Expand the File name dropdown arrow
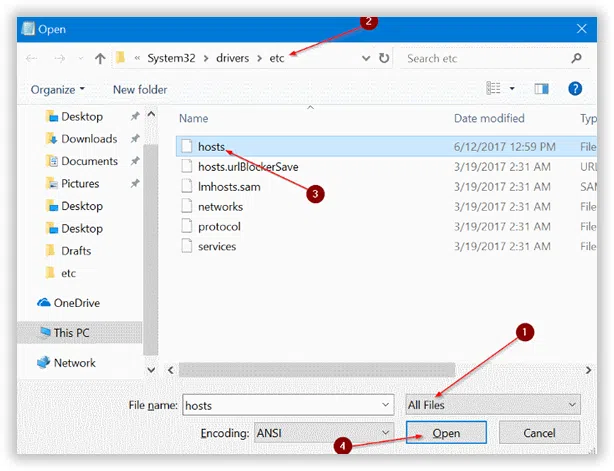 pos(386,405)
